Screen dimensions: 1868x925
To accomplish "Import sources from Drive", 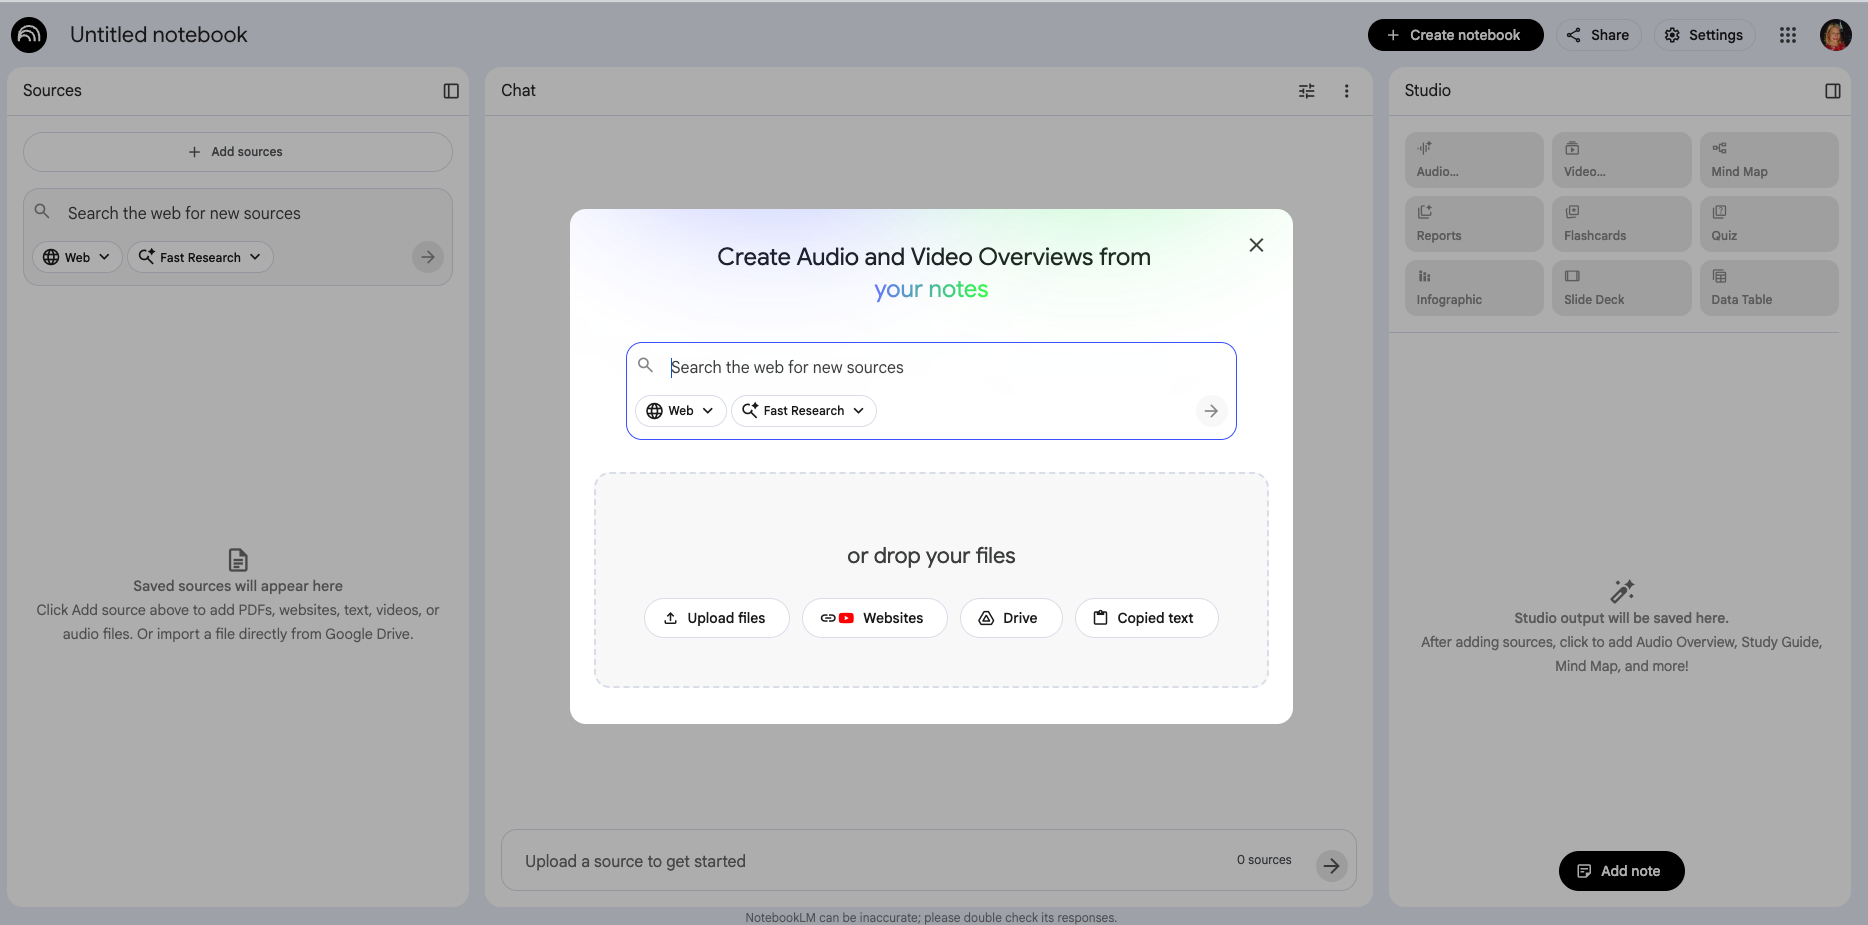I will click(x=1011, y=618).
